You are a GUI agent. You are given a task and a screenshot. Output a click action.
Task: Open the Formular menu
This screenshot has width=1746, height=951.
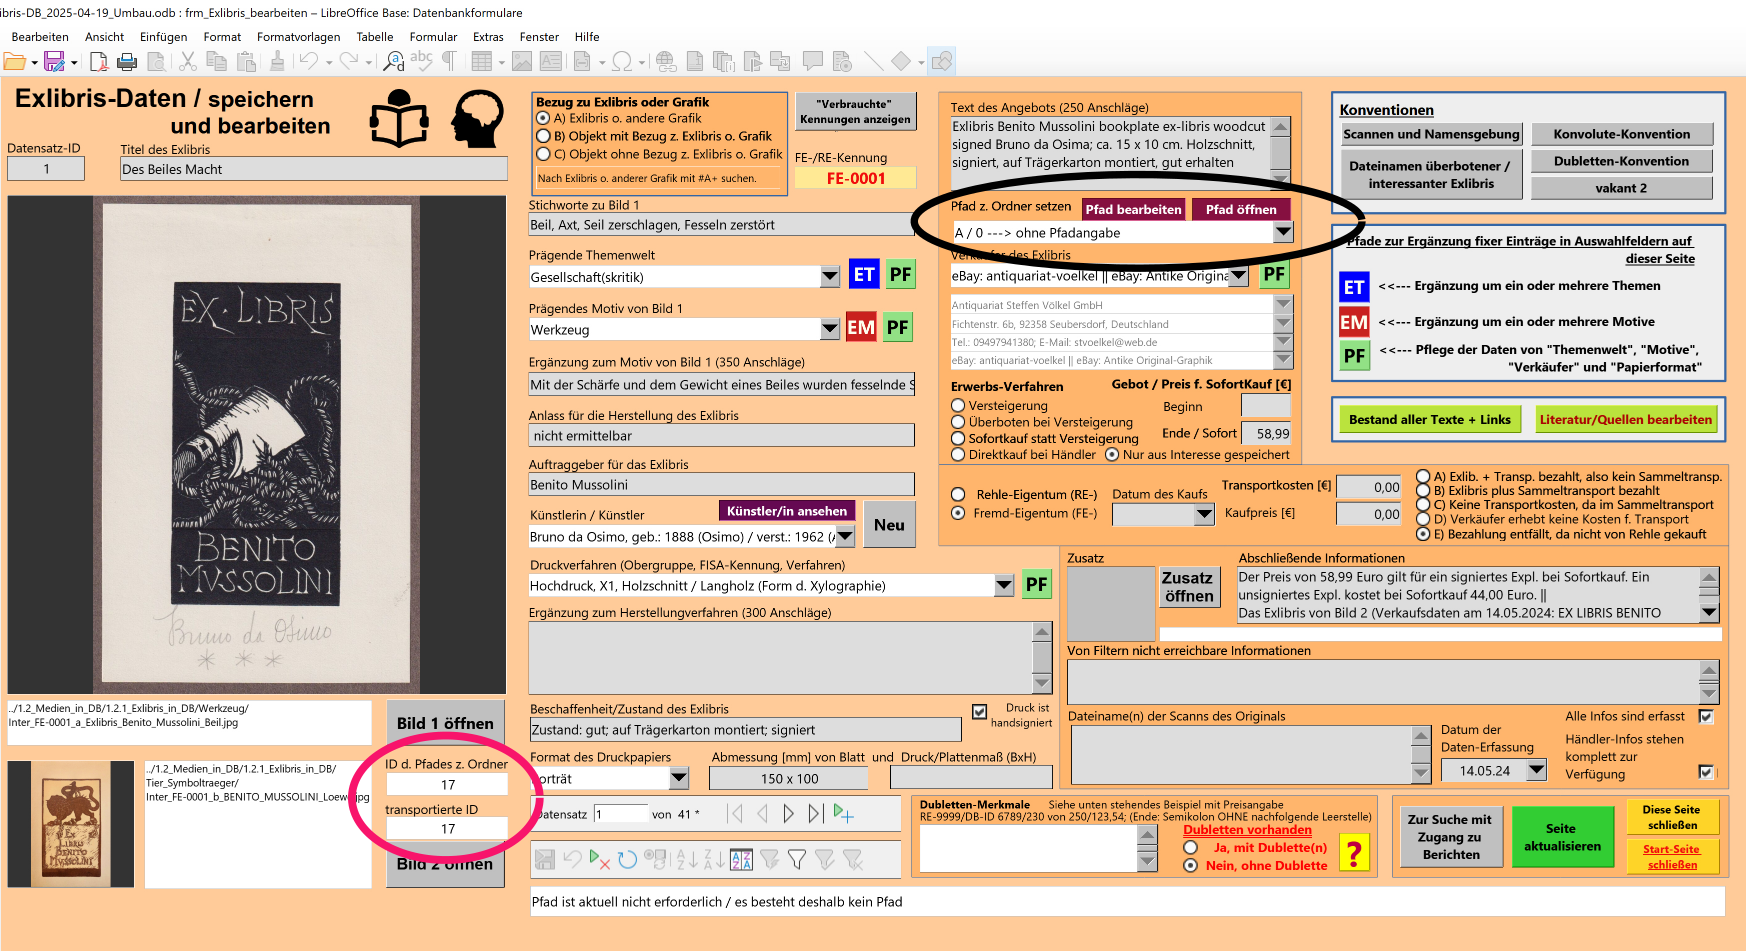pyautogui.click(x=433, y=37)
